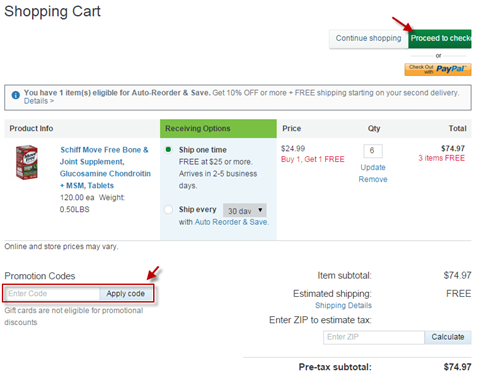Open the Schiff Move Free product link
The width and height of the screenshot is (479, 374).
pyautogui.click(x=105, y=168)
